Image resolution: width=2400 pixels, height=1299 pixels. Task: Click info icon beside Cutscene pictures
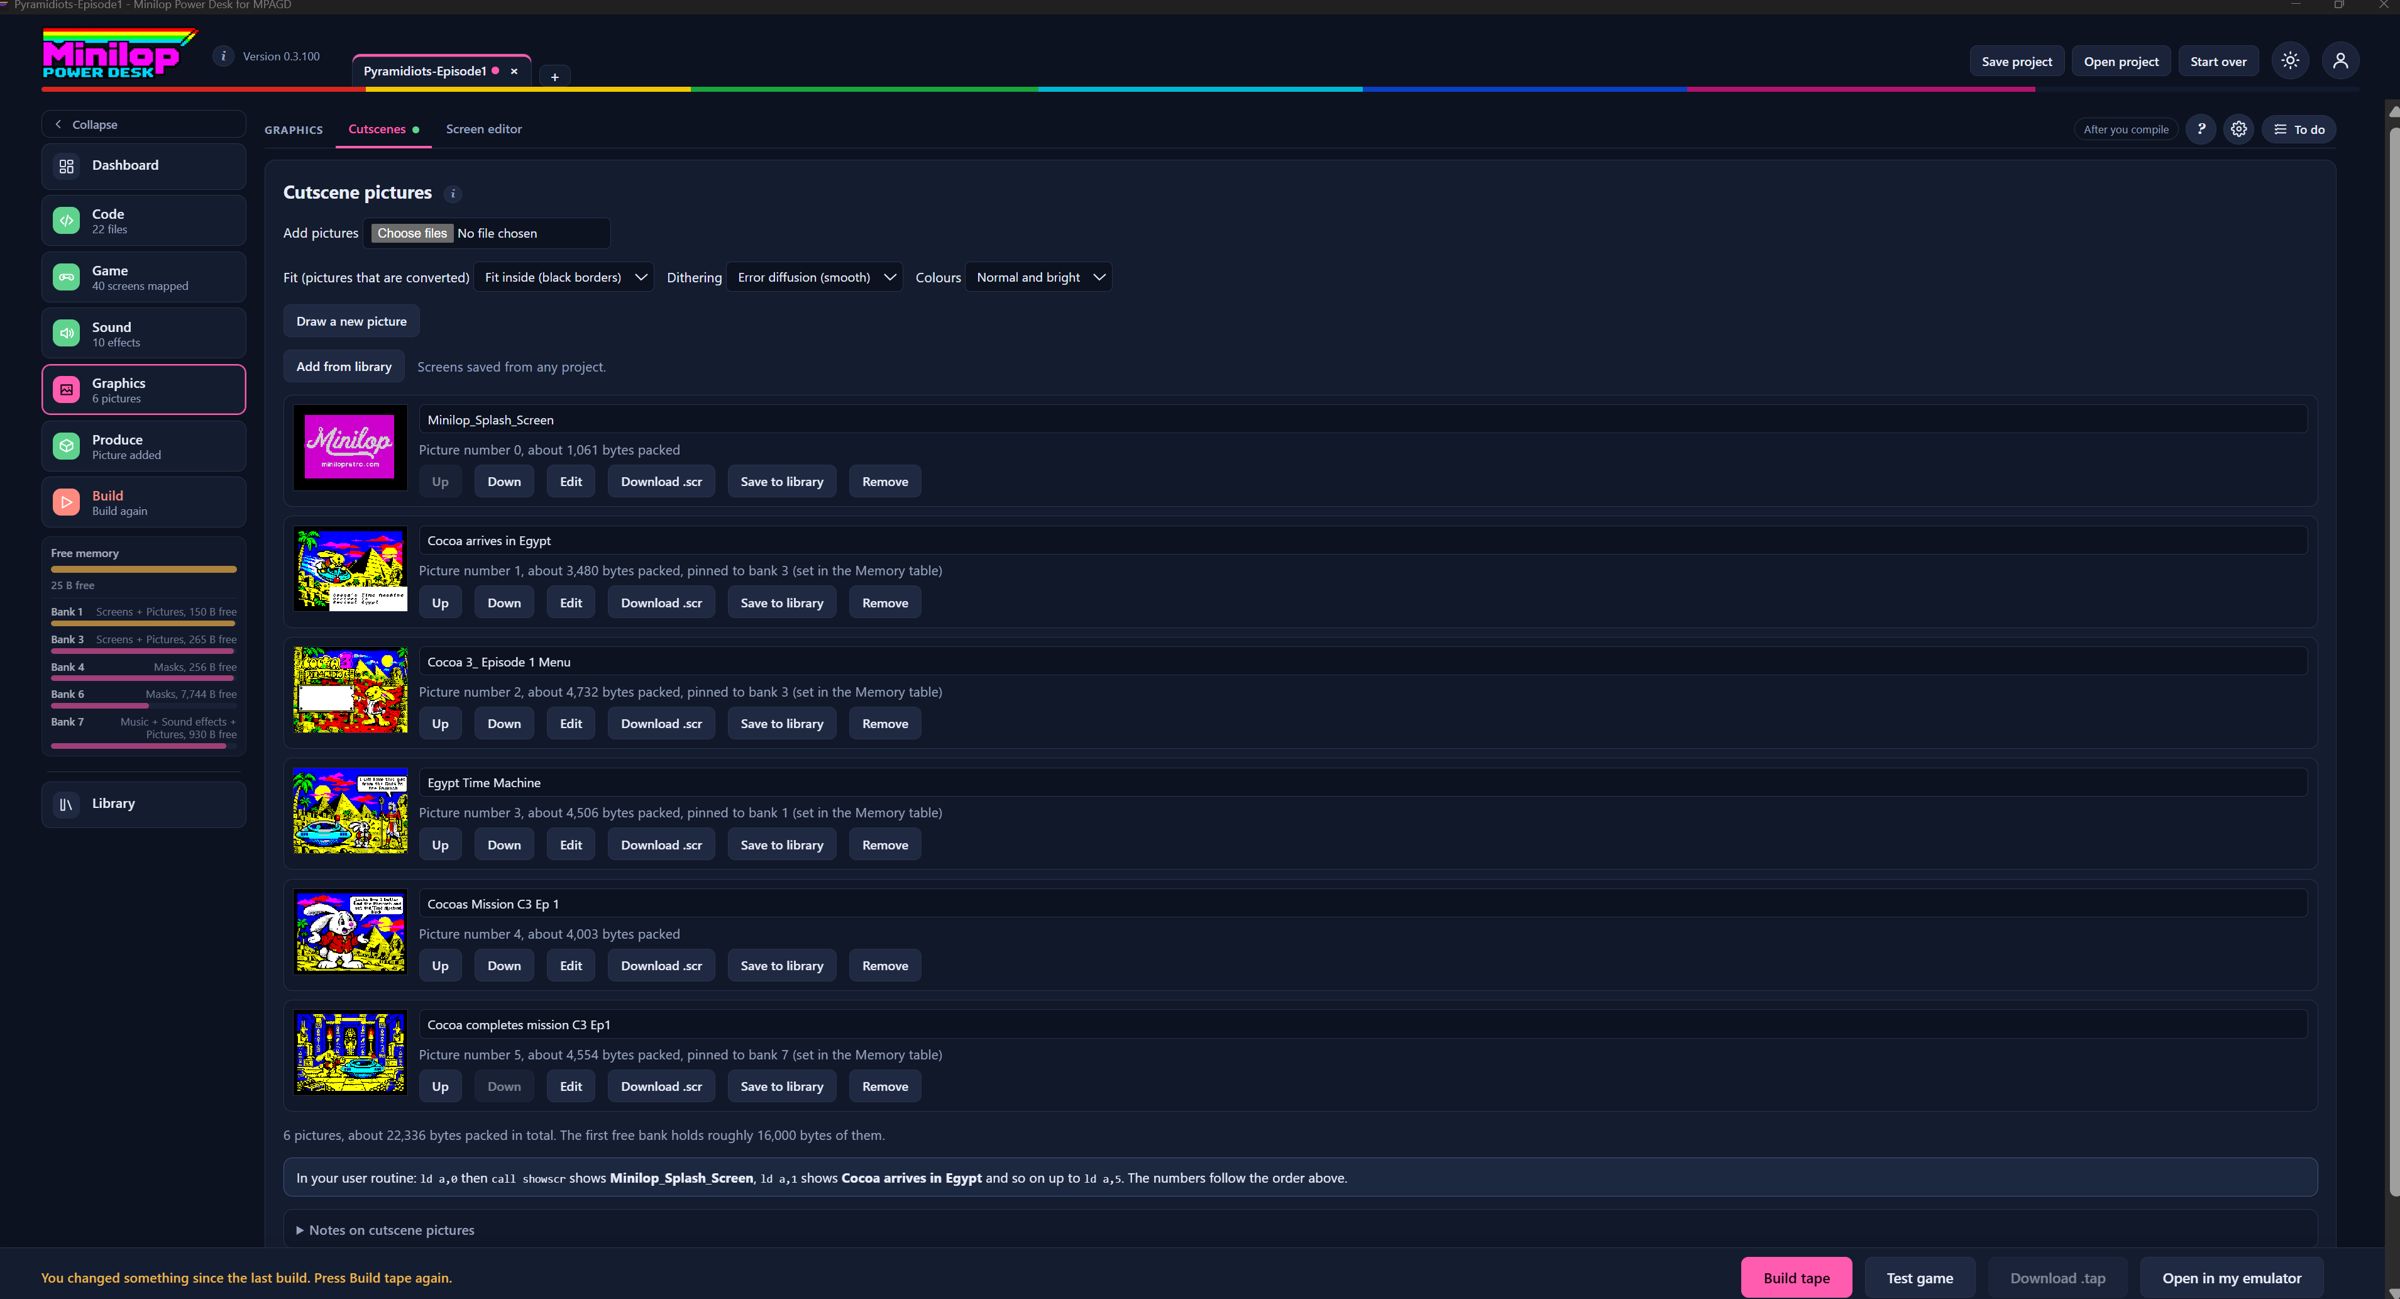452,194
